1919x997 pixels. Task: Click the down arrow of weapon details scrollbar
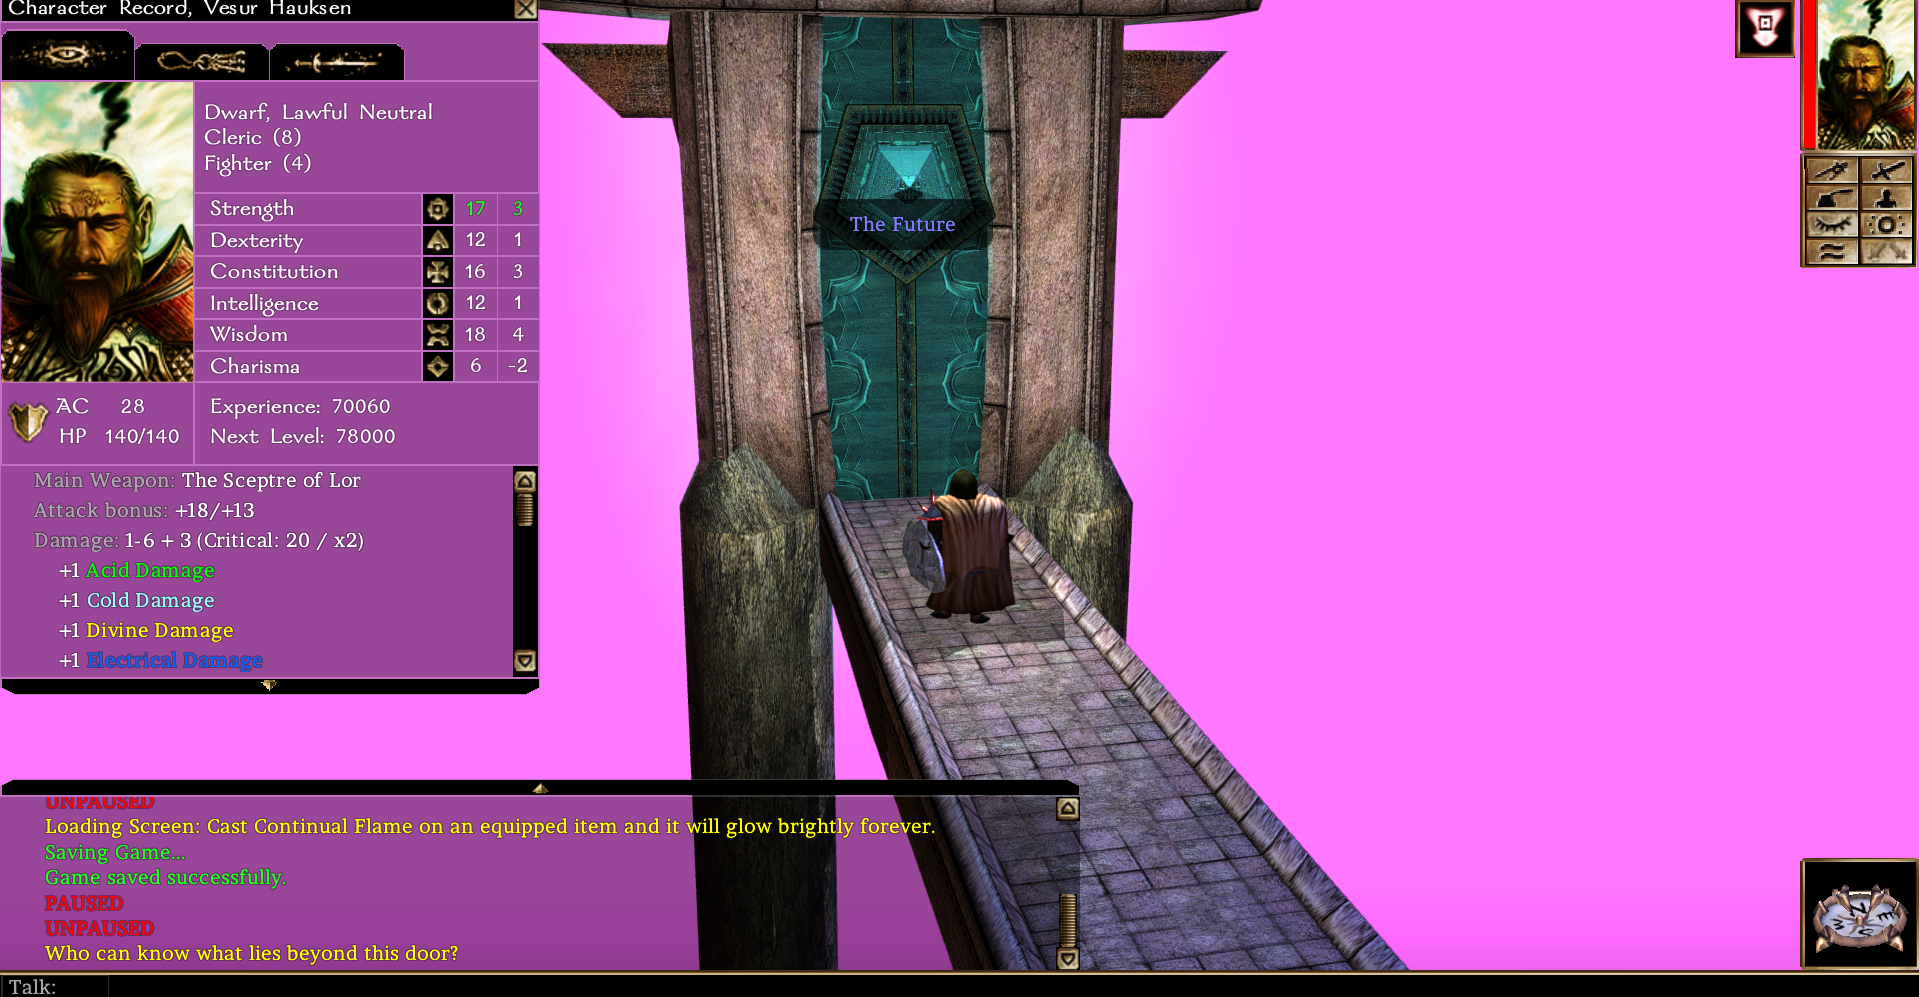click(525, 661)
